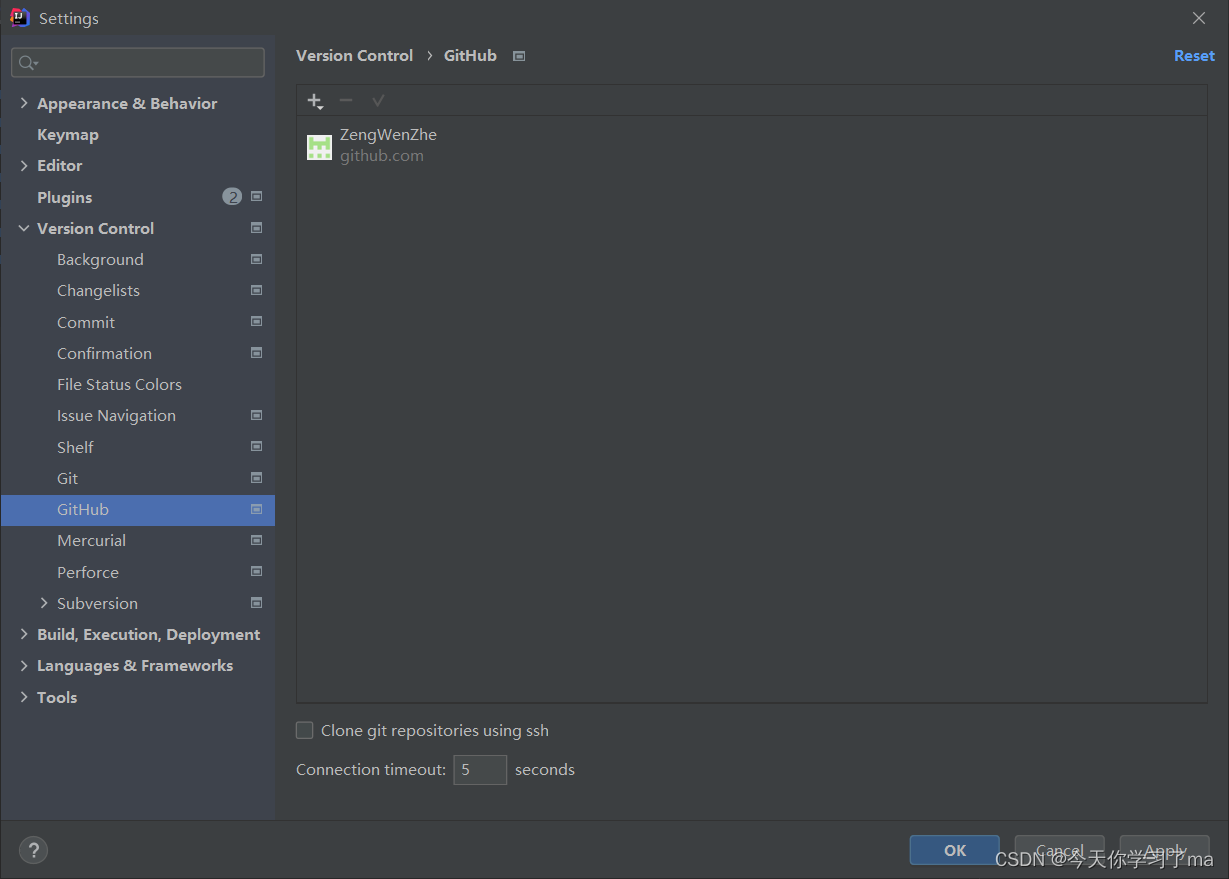This screenshot has width=1229, height=879.
Task: Open the Plugins settings page
Action: (x=64, y=197)
